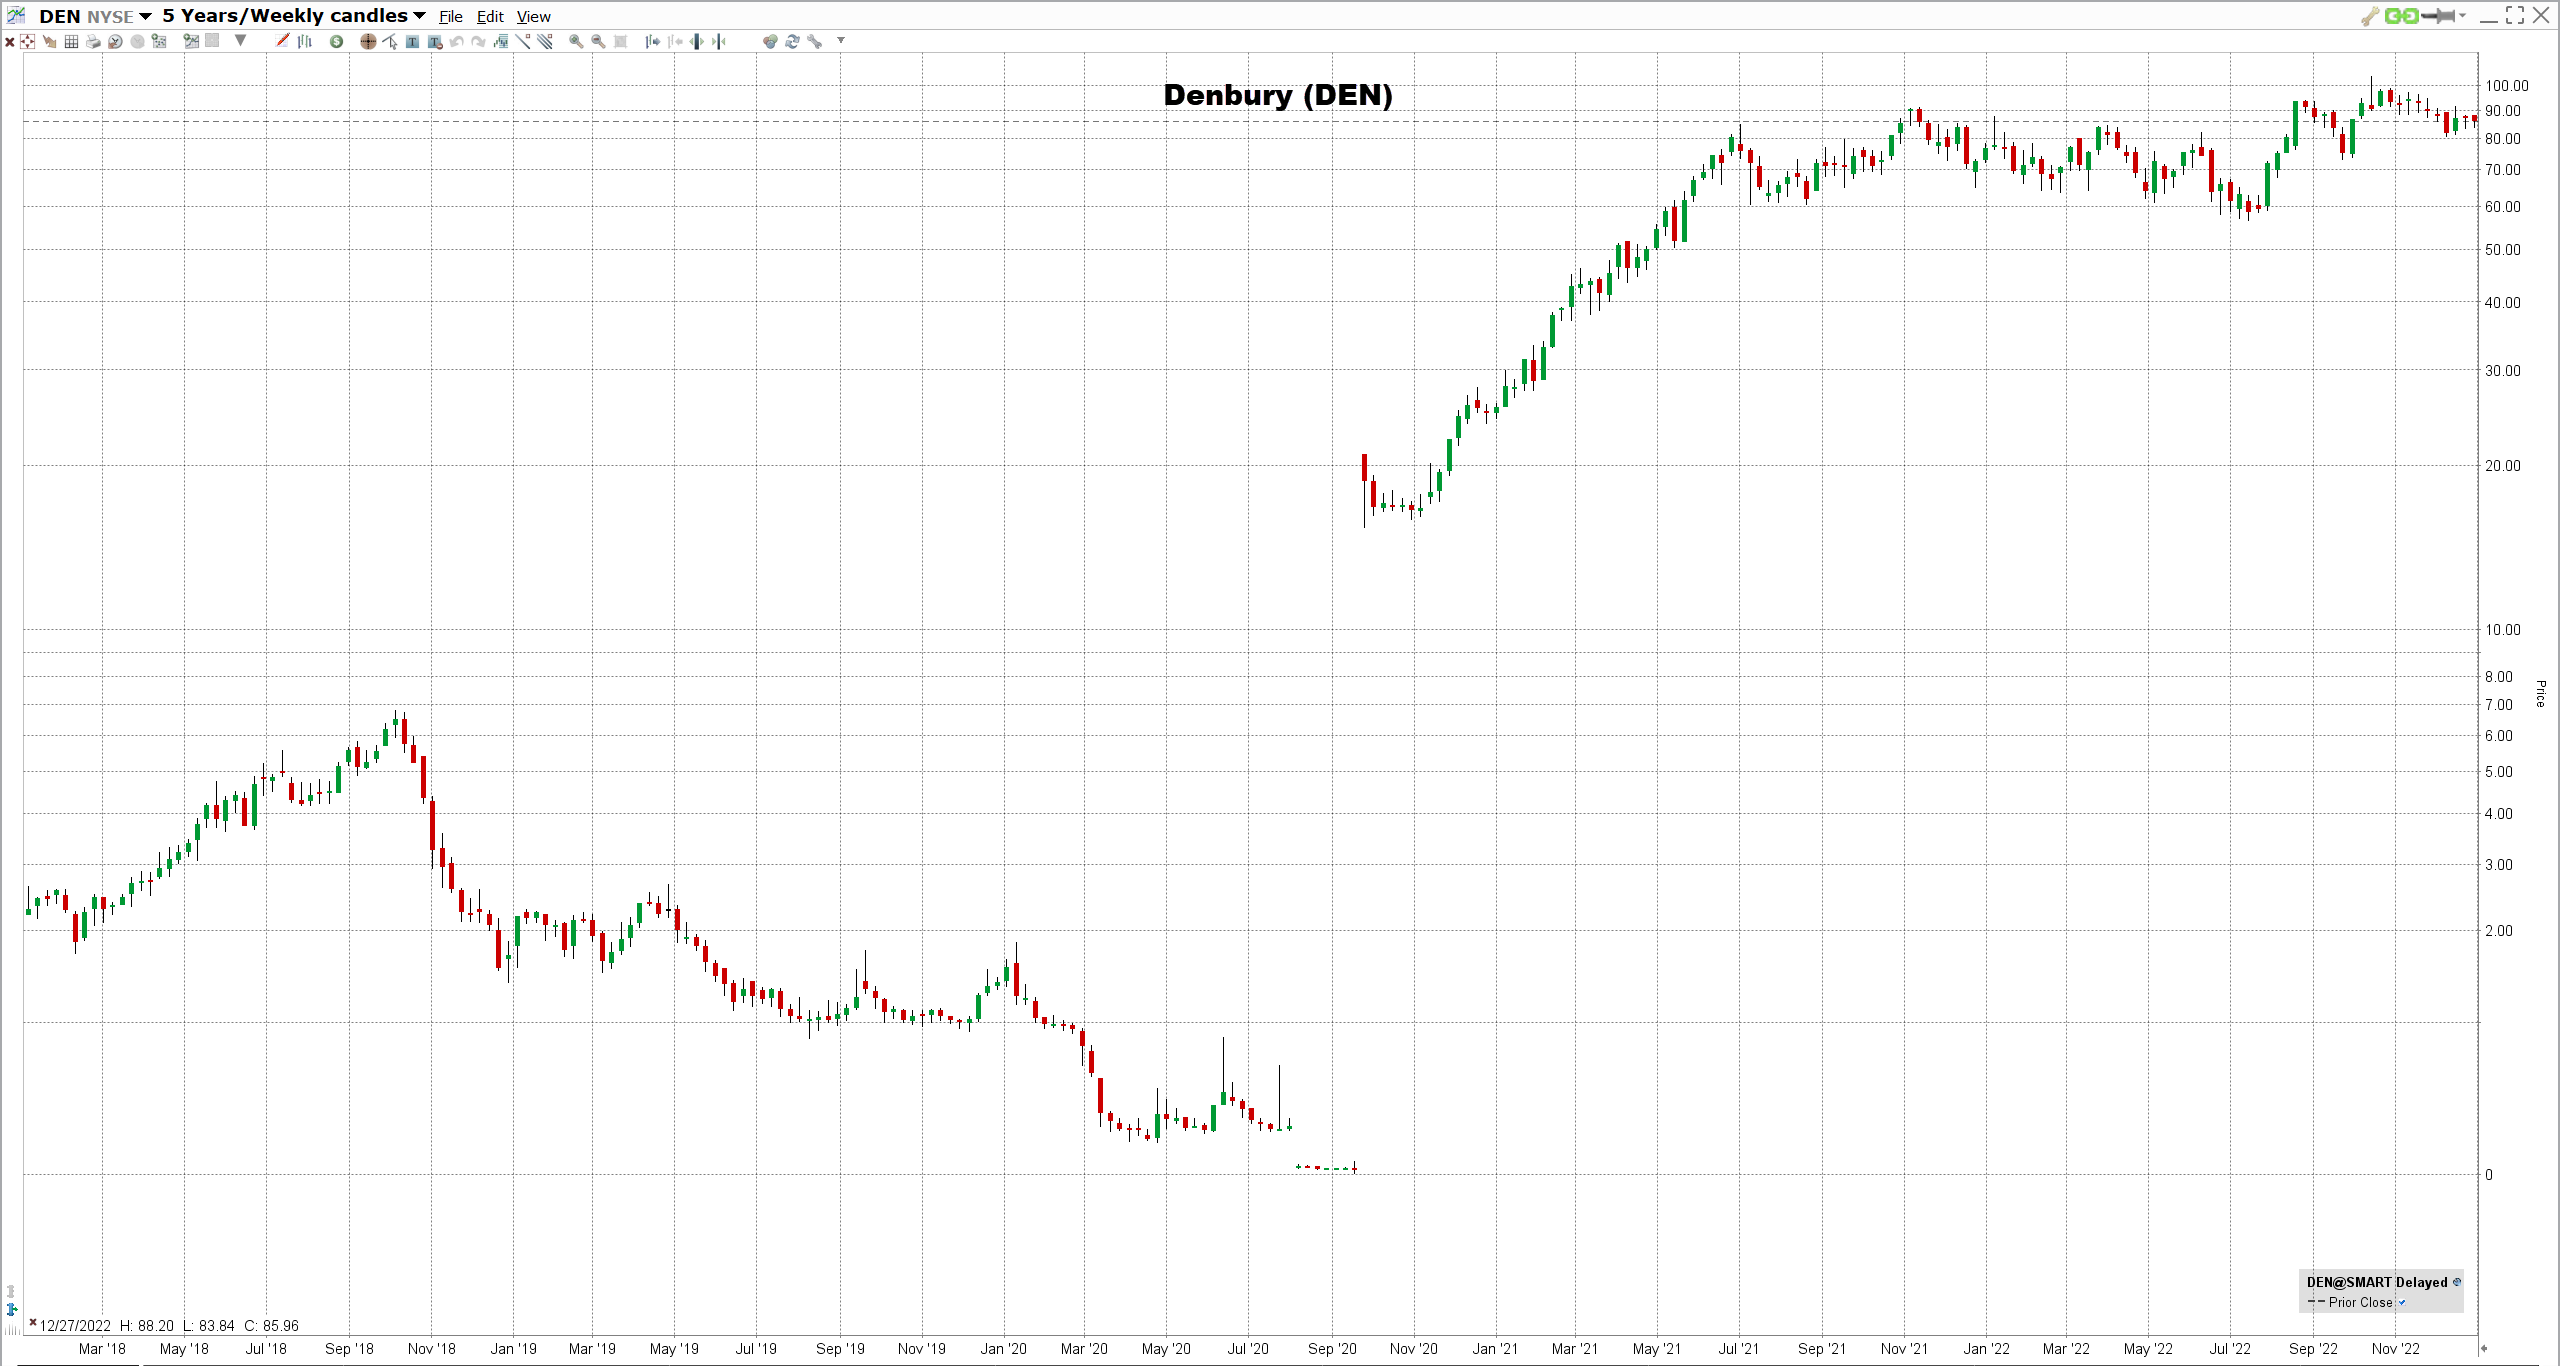Click the DEN@SMART Delayed legend label
Image resolution: width=2560 pixels, height=1366 pixels.
(2376, 1282)
